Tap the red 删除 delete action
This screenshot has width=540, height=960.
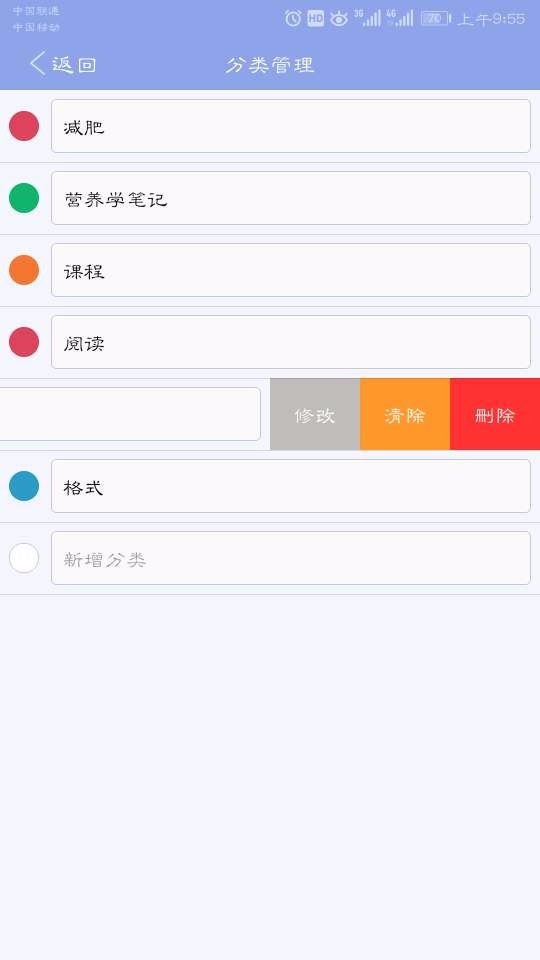pos(495,414)
